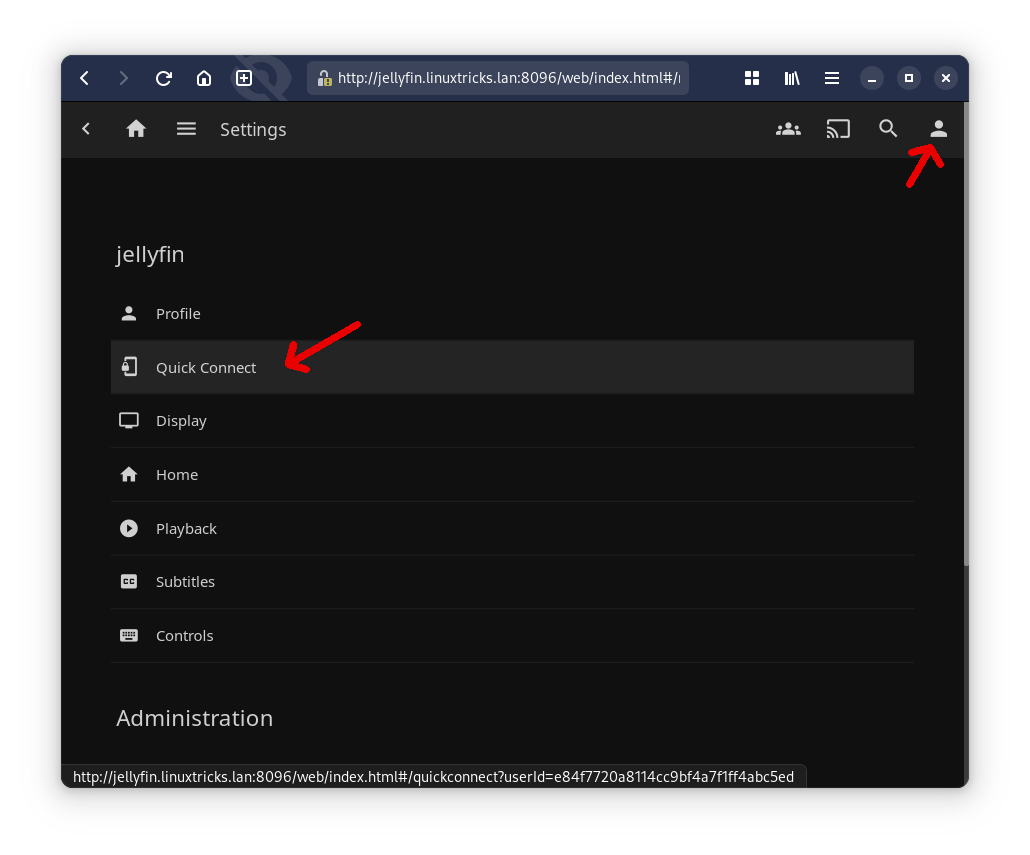This screenshot has width=1030, height=855.
Task: Open the Display settings entry
Action: (x=512, y=421)
